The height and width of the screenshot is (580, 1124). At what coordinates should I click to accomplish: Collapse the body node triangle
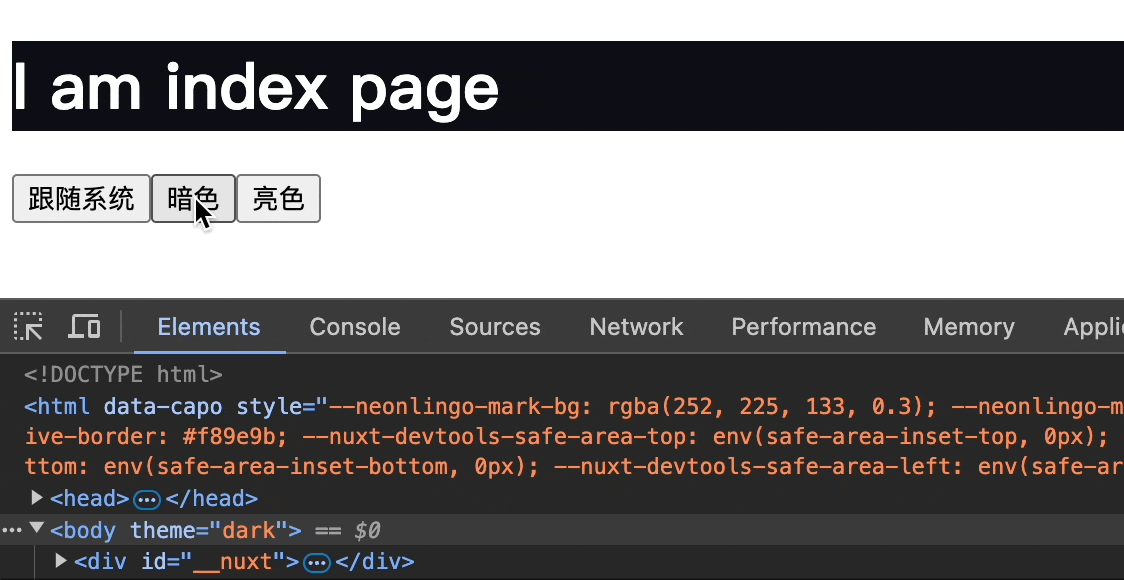[37, 530]
